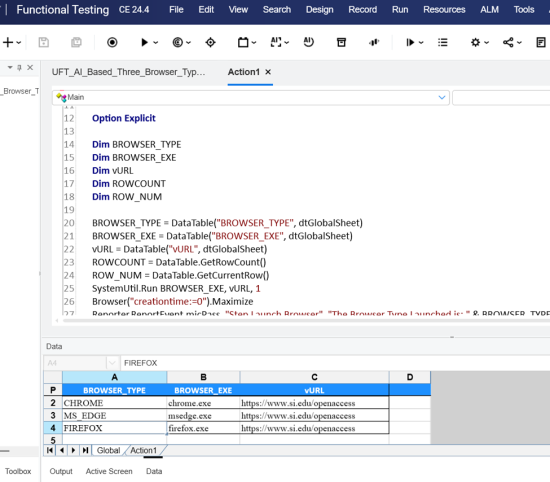The height and width of the screenshot is (482, 550).
Task: Close the Action1 tab
Action: [x=268, y=72]
